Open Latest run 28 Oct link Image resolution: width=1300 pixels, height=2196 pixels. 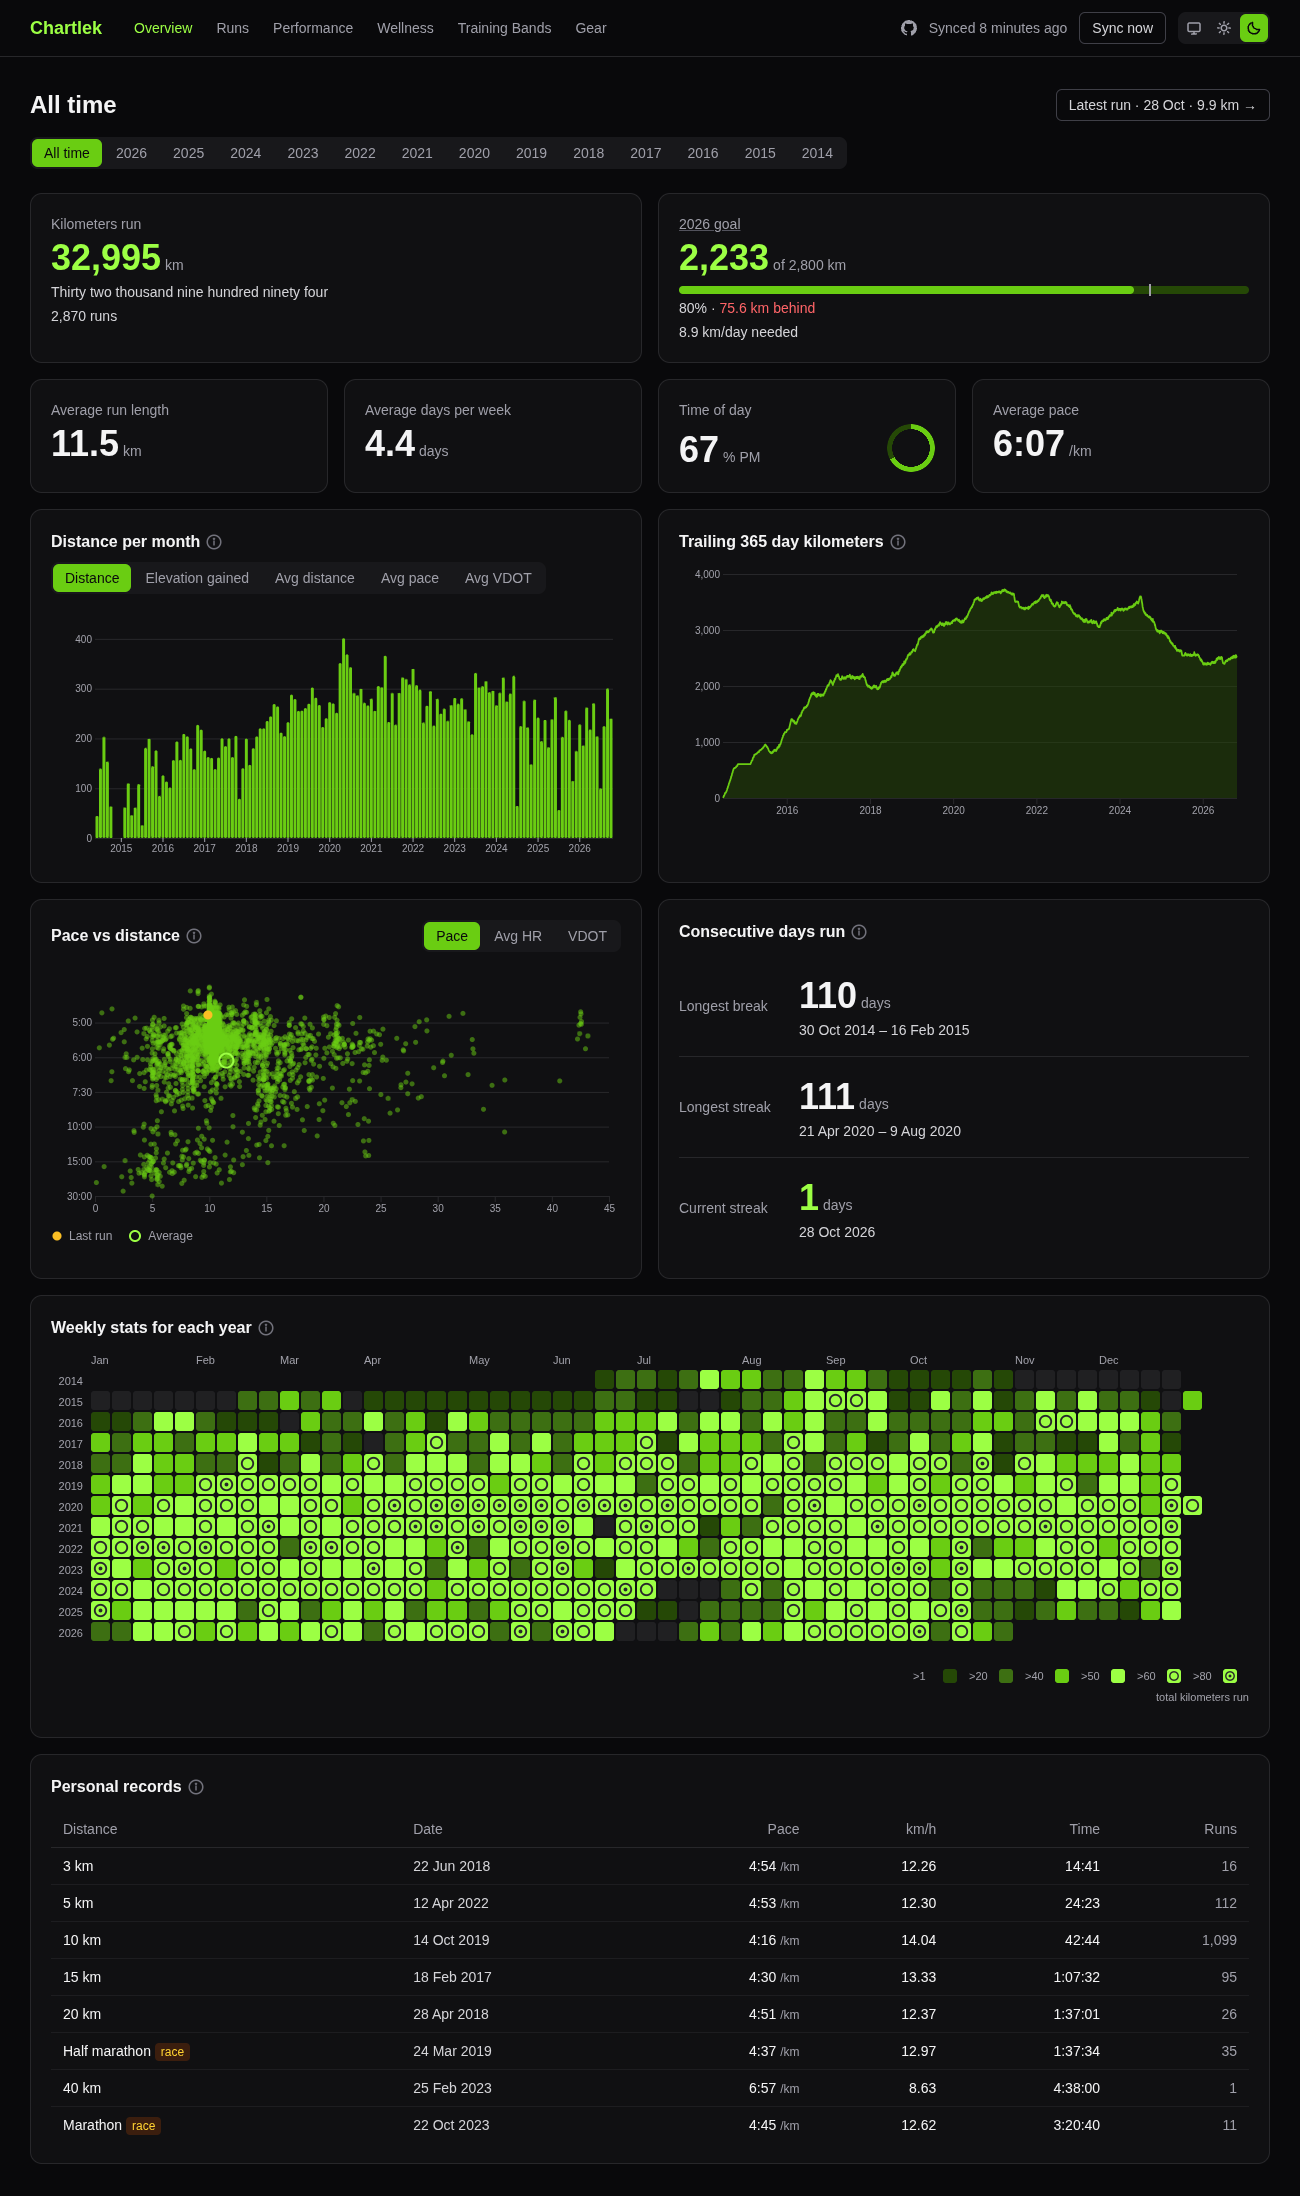1162,105
